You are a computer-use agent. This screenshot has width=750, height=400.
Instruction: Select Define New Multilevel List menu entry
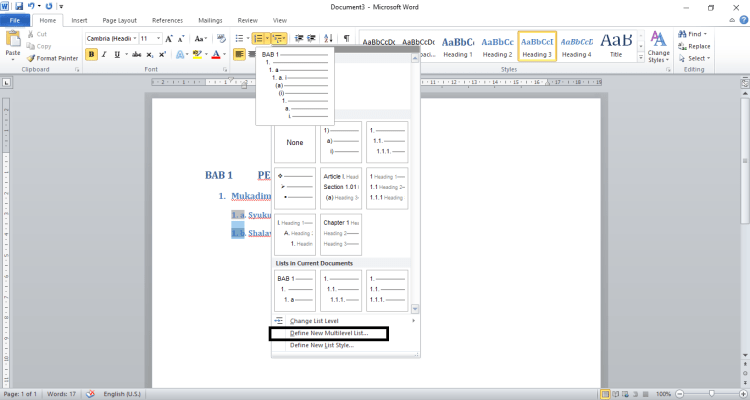328,333
